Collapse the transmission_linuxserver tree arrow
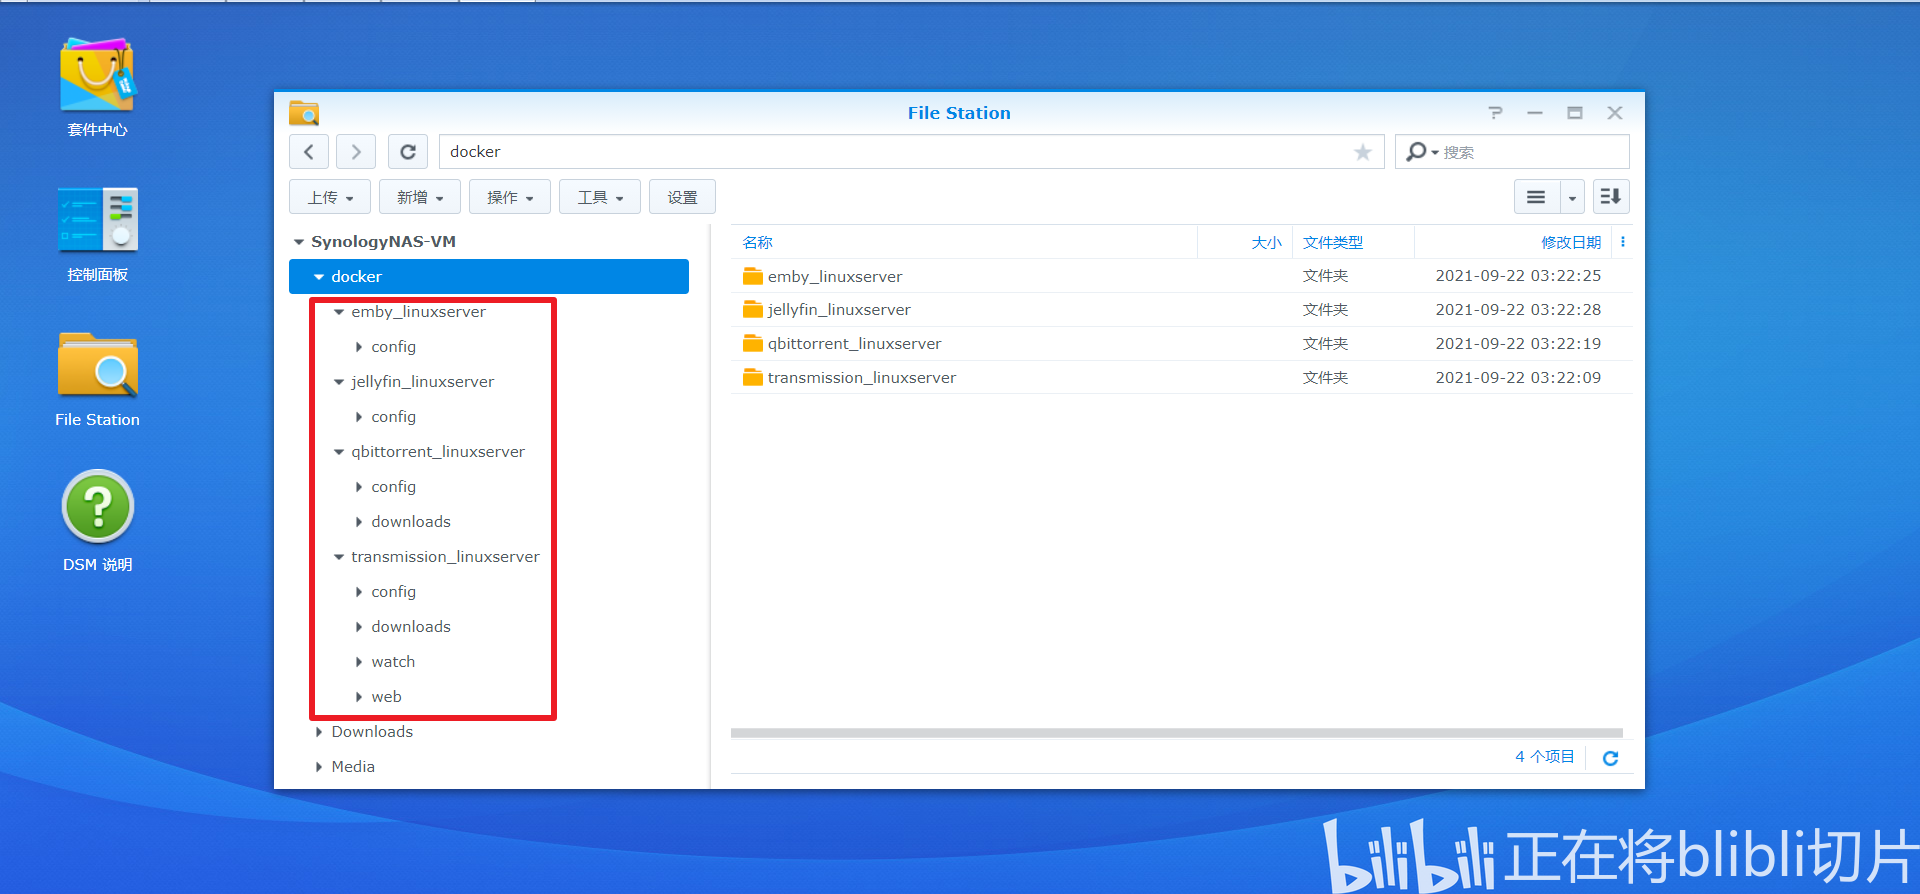The height and width of the screenshot is (894, 1920). click(x=339, y=557)
